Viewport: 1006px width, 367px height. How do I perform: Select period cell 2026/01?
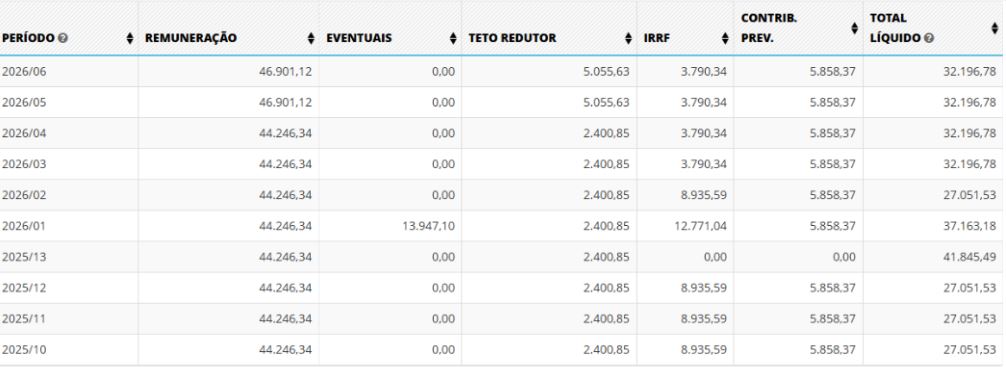tap(24, 226)
